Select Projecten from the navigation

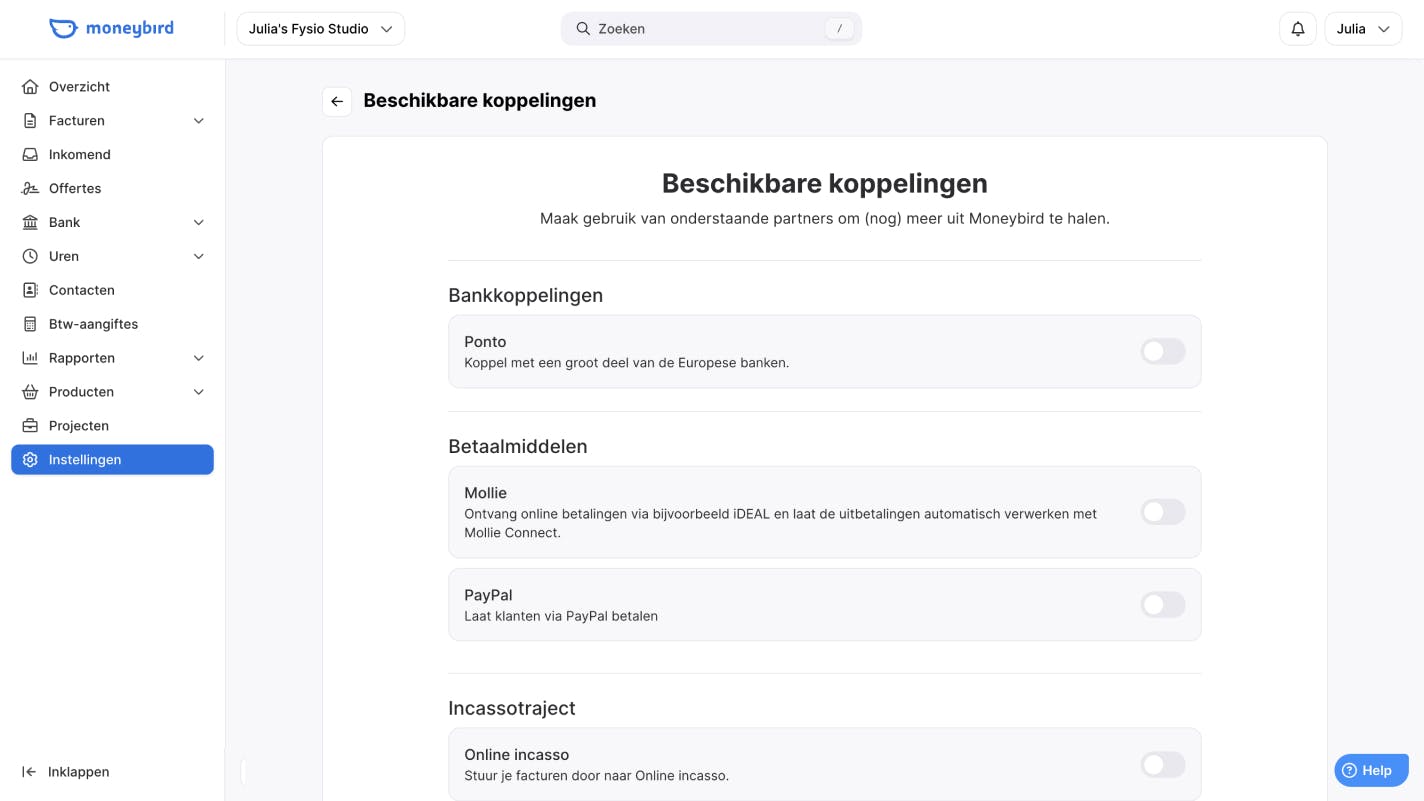coord(79,425)
